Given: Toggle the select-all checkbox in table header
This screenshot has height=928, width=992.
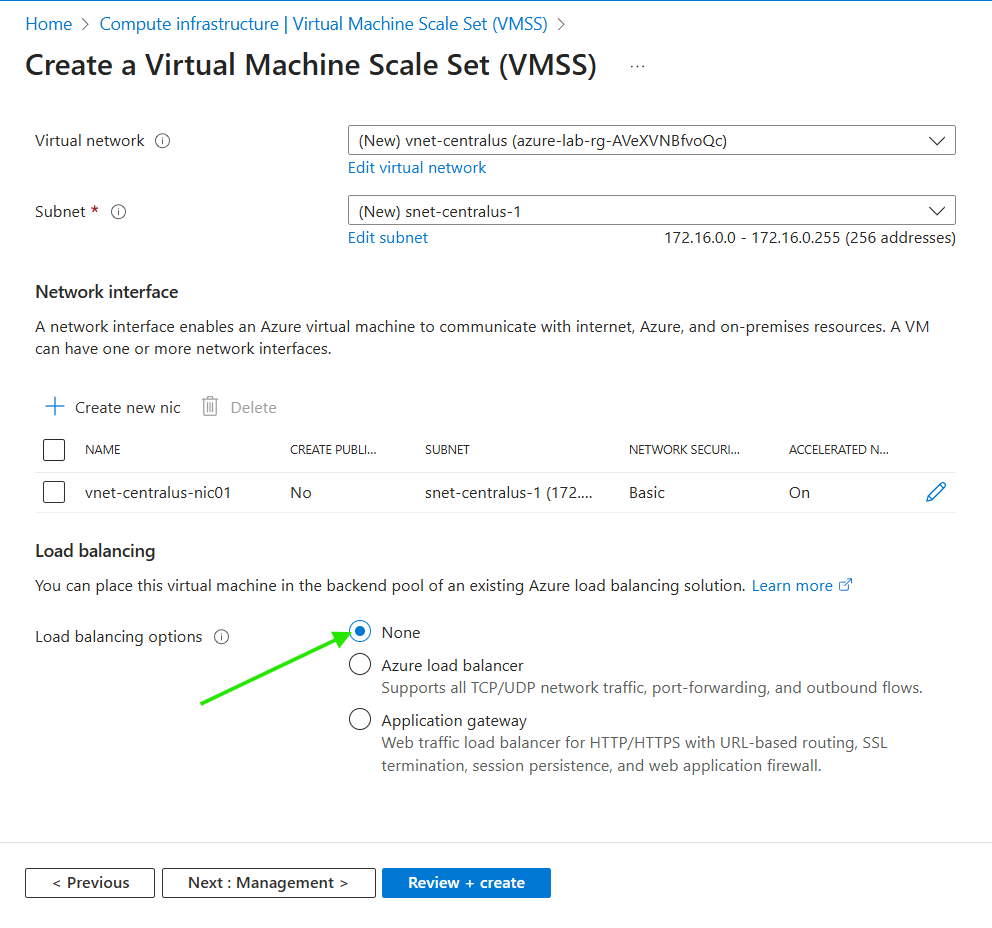Looking at the screenshot, I should 54,450.
